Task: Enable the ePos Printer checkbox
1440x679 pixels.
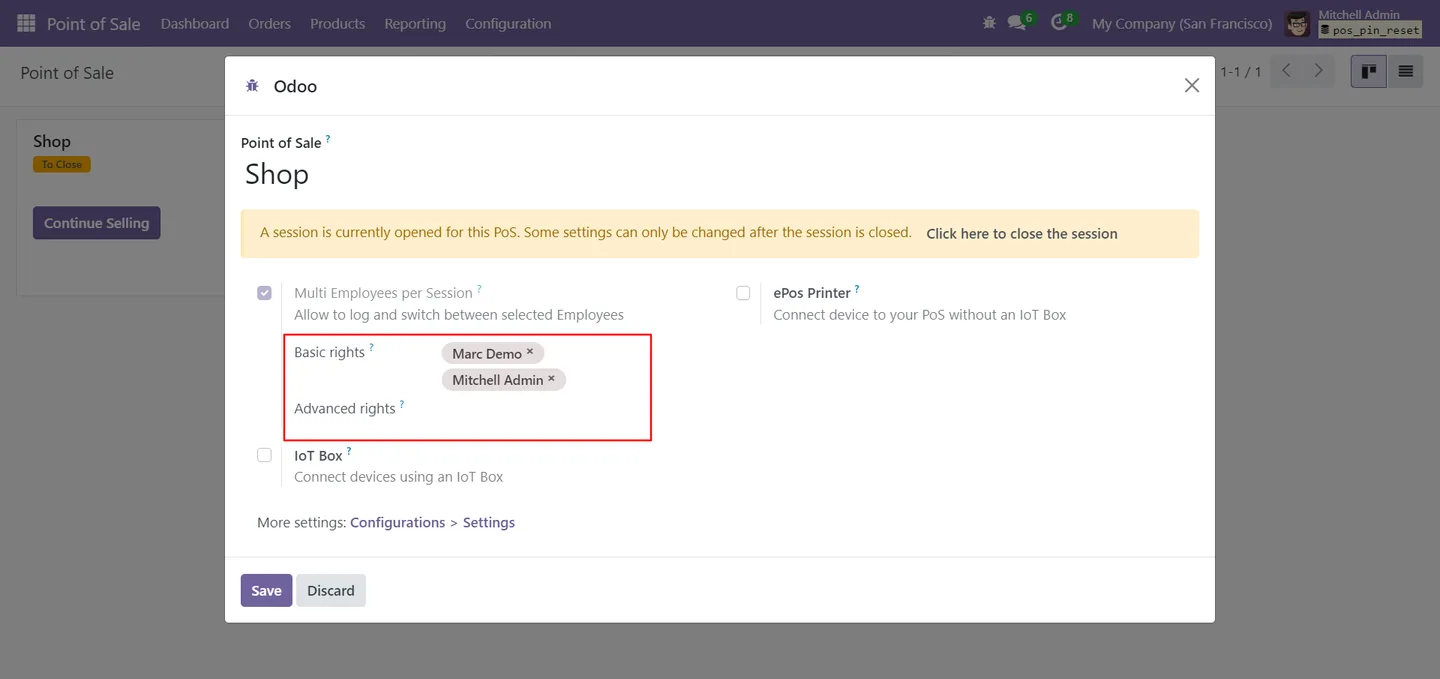Action: click(x=743, y=293)
